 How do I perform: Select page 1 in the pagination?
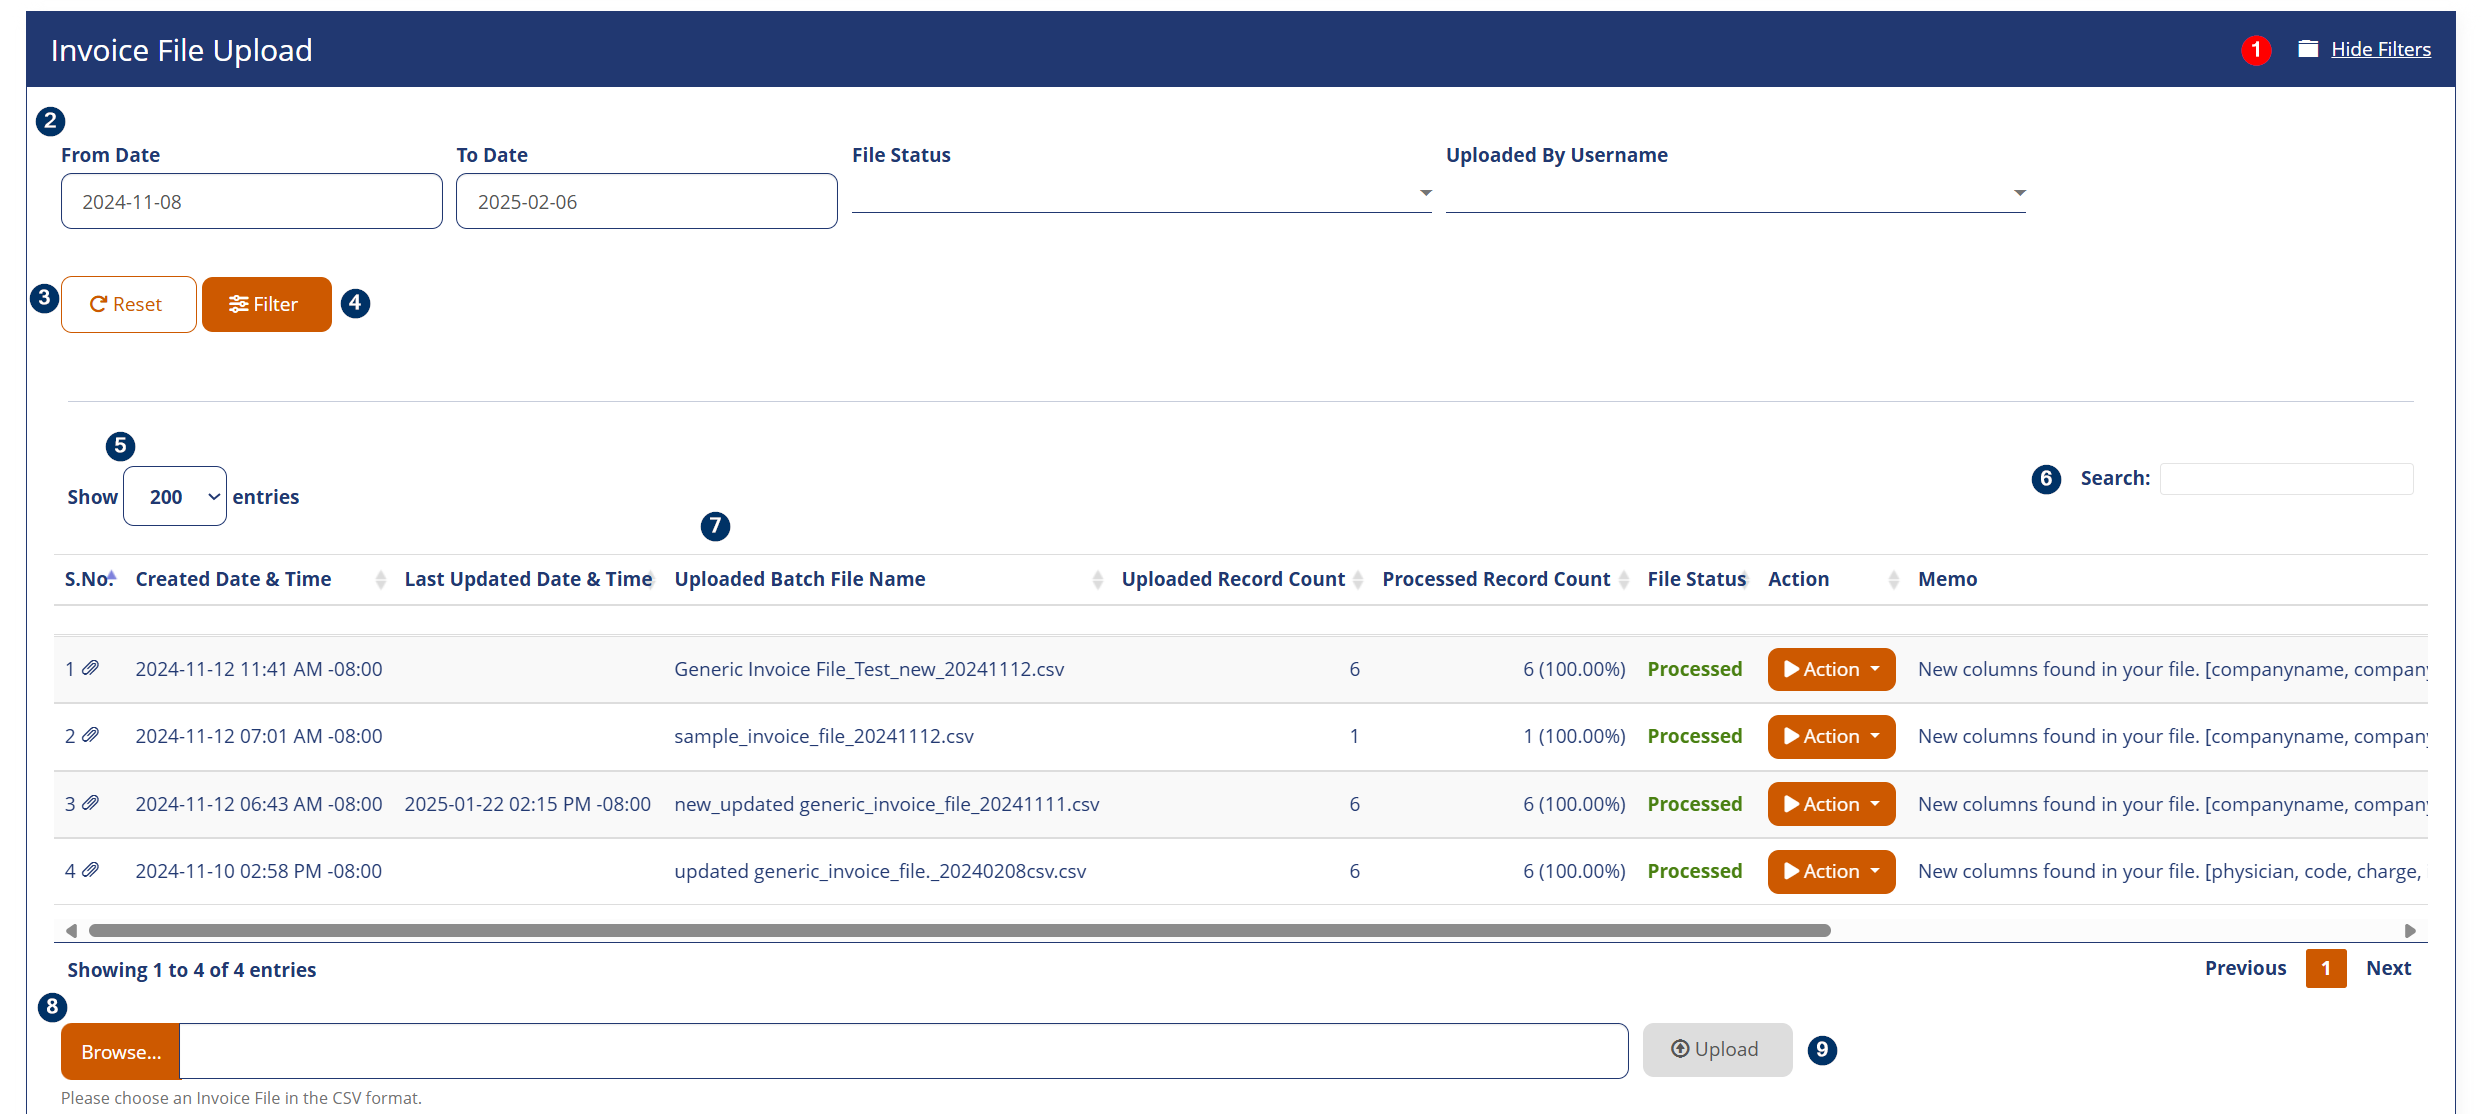coord(2327,968)
